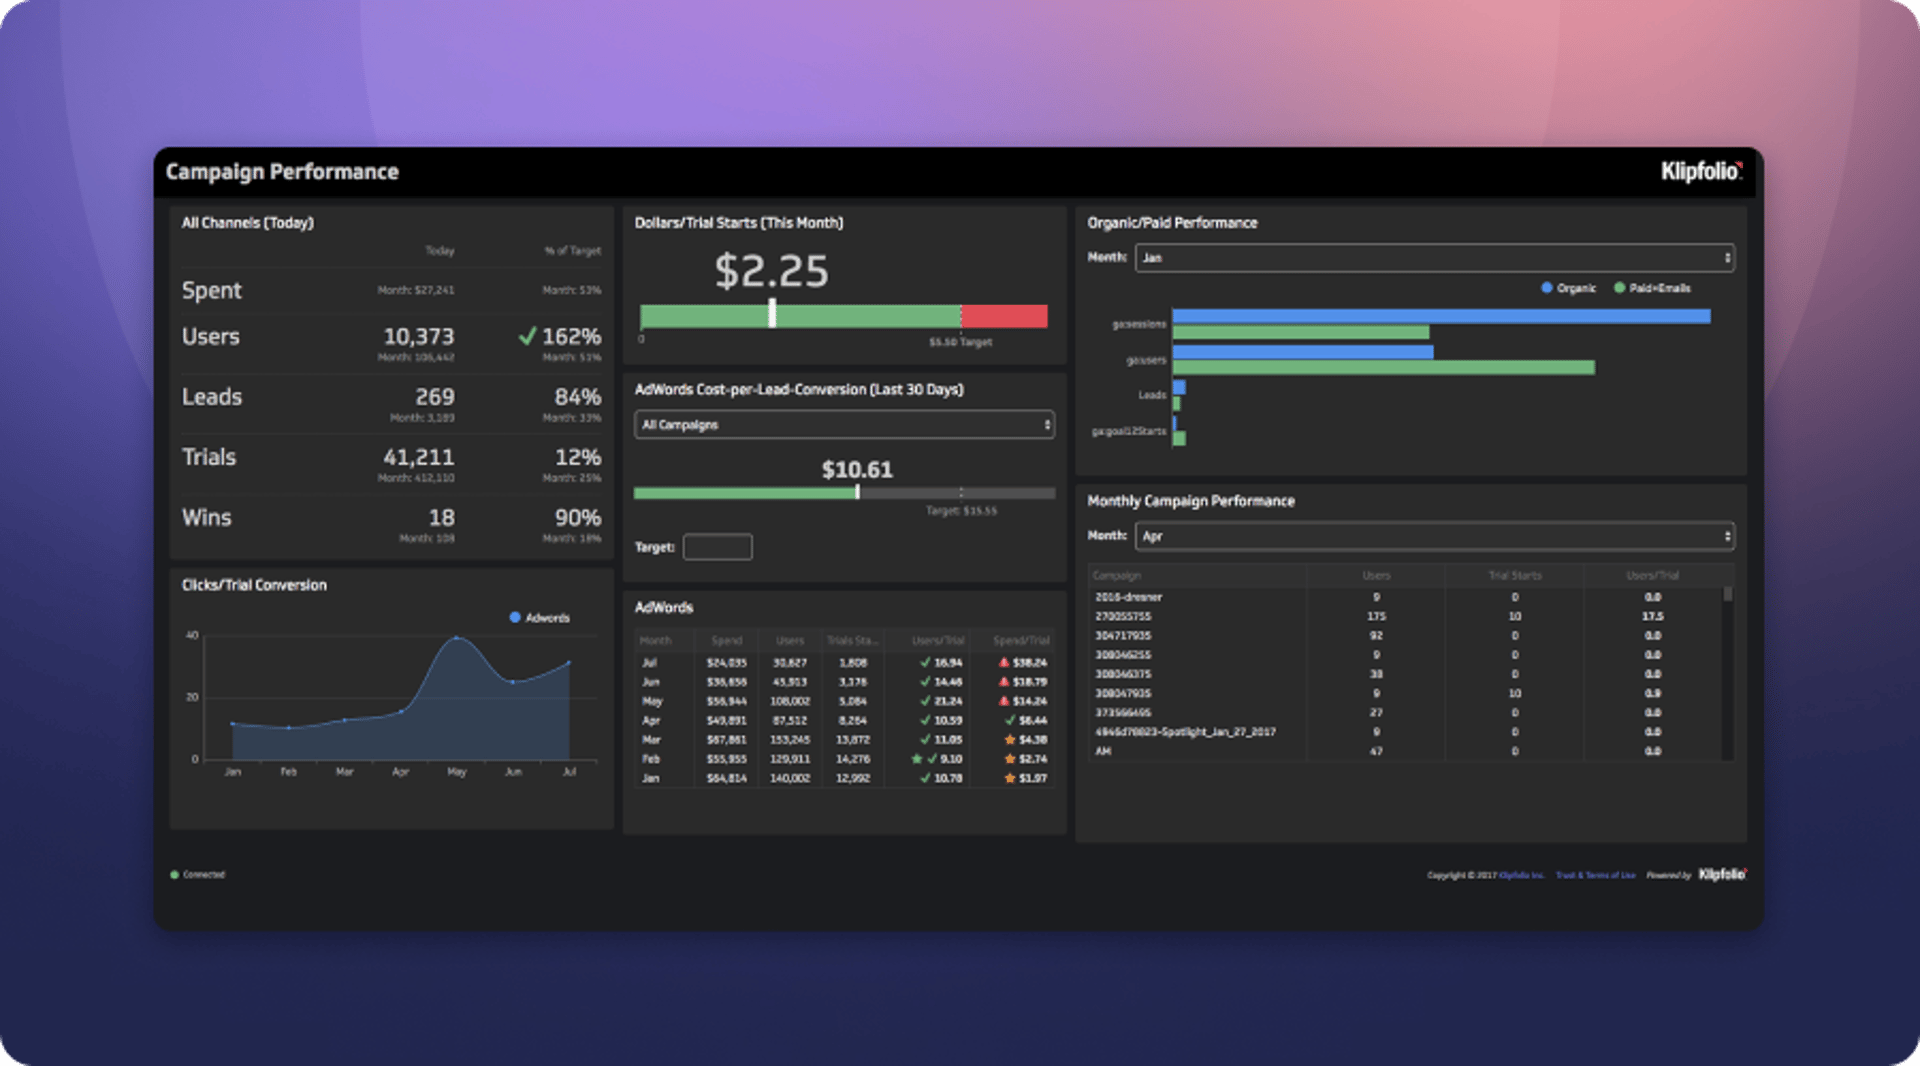Open the Month selector showing Jan
The height and width of the screenshot is (1066, 1920).
coord(1434,258)
